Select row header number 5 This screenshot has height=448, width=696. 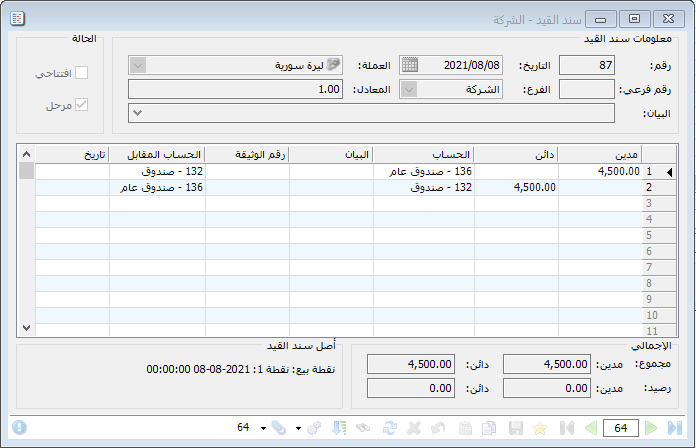tap(659, 235)
